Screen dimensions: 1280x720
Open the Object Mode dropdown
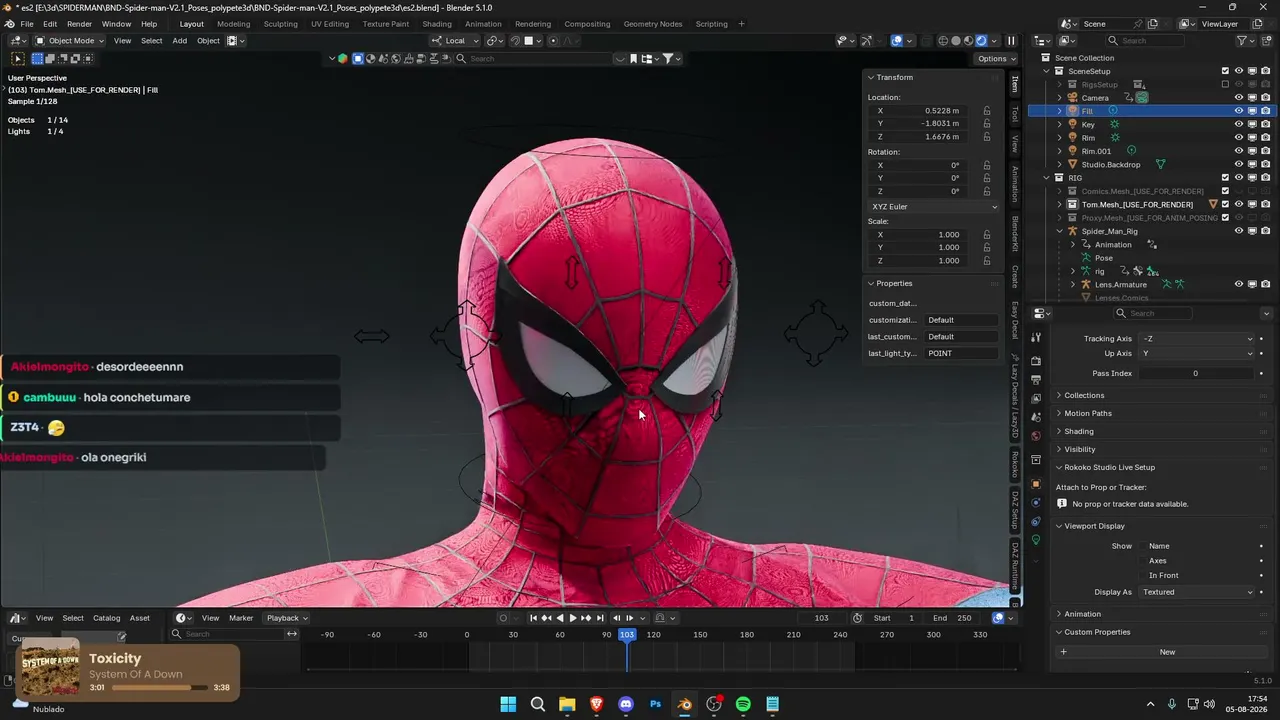point(71,41)
